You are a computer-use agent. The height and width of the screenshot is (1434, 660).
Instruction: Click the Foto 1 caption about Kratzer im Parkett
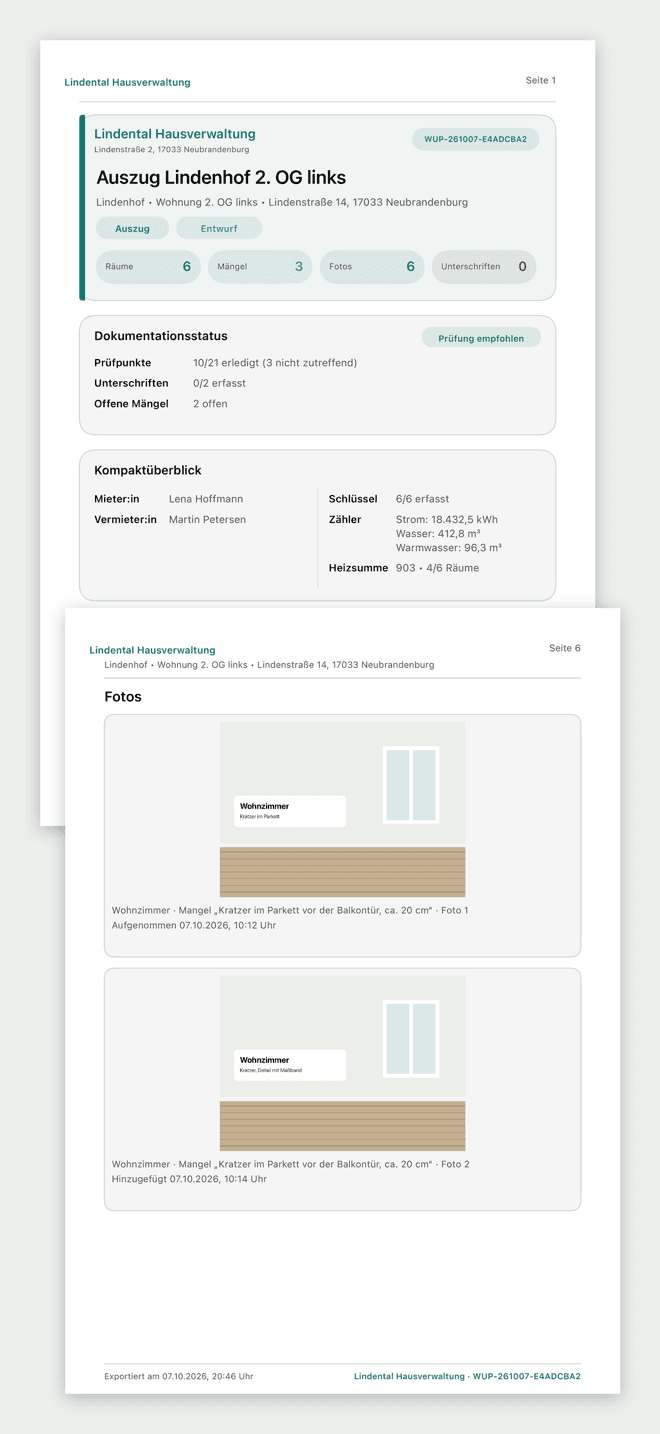click(290, 911)
